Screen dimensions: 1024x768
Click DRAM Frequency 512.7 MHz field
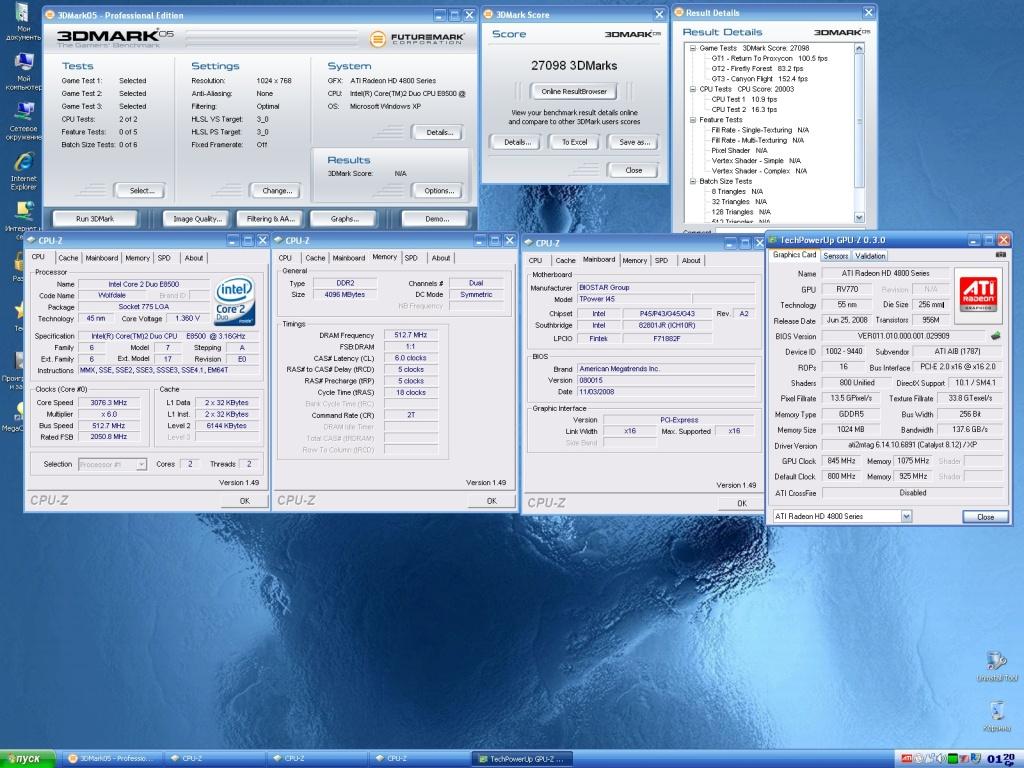pyautogui.click(x=410, y=335)
